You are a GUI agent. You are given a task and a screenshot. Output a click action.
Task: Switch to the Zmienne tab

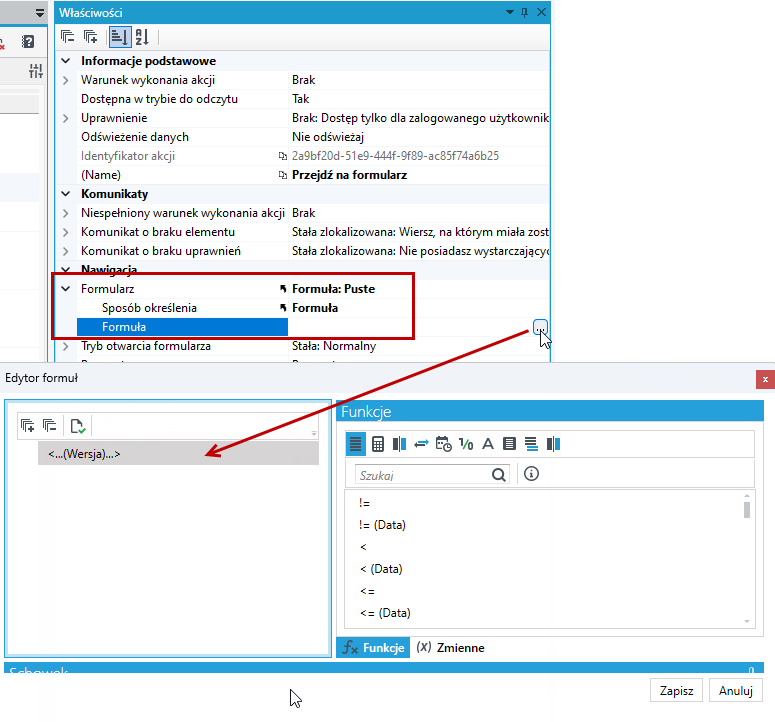pyautogui.click(x=450, y=648)
